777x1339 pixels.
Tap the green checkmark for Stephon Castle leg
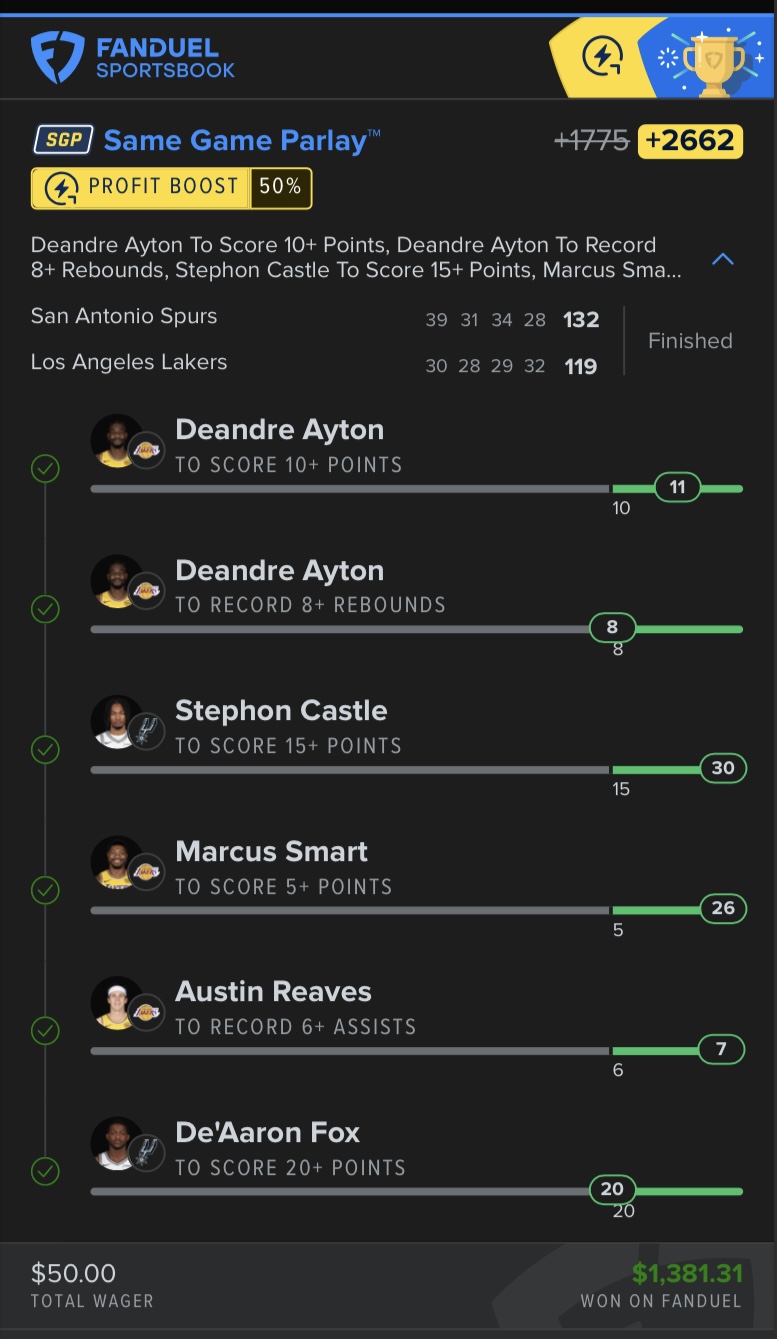coord(45,749)
